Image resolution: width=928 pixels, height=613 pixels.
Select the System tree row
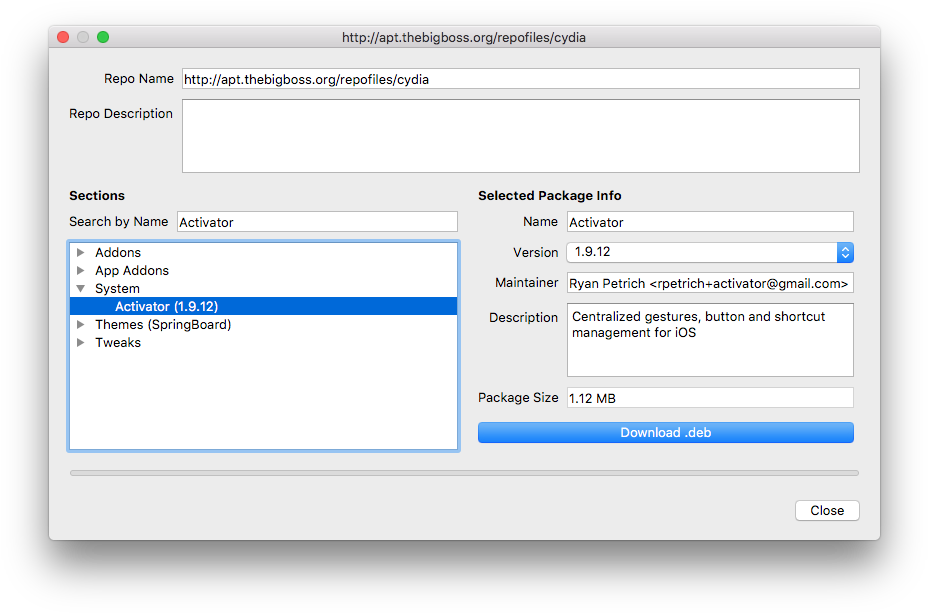pos(263,289)
